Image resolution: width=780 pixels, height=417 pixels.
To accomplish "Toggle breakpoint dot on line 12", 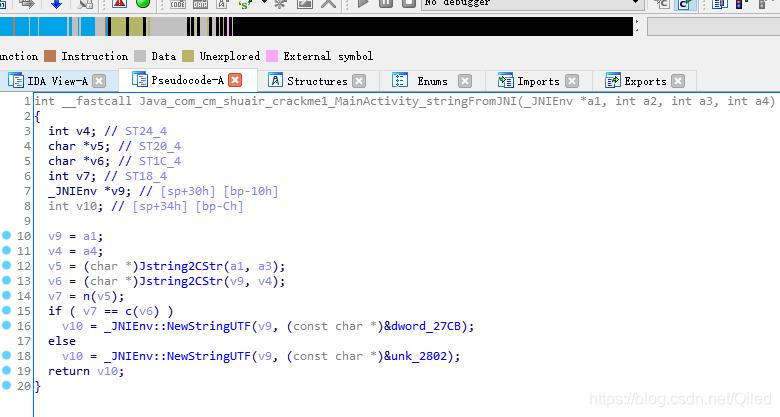I will pos(6,265).
